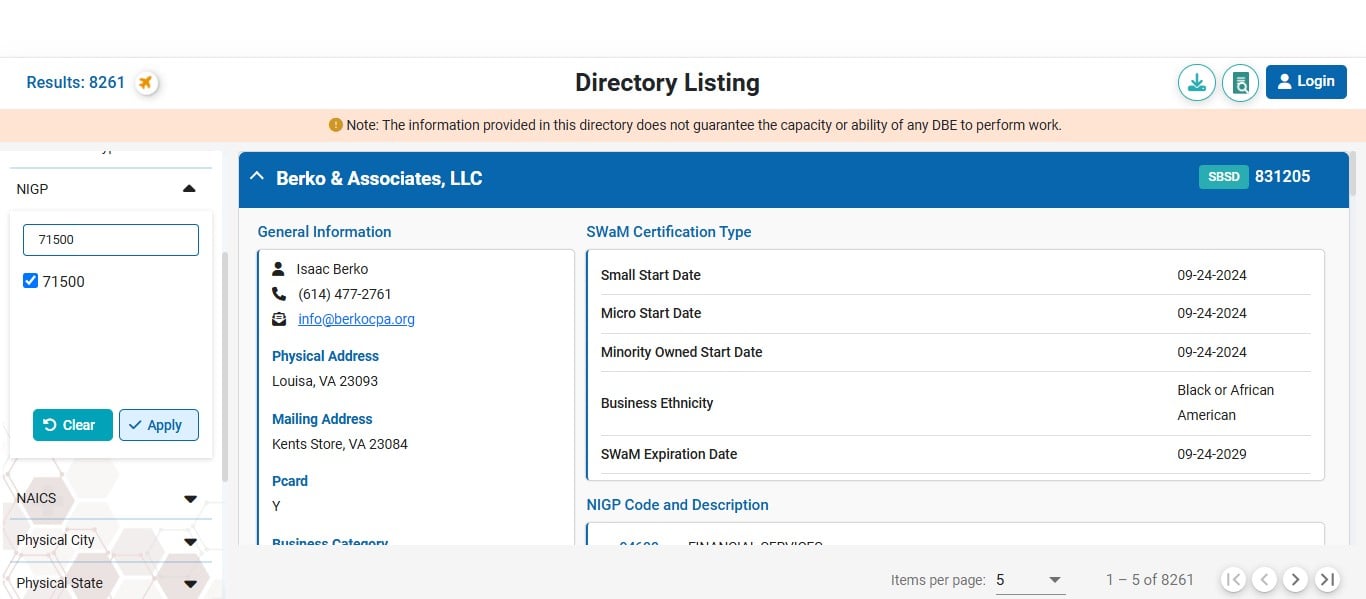Download the directory listing
1366x599 pixels.
click(x=1196, y=82)
